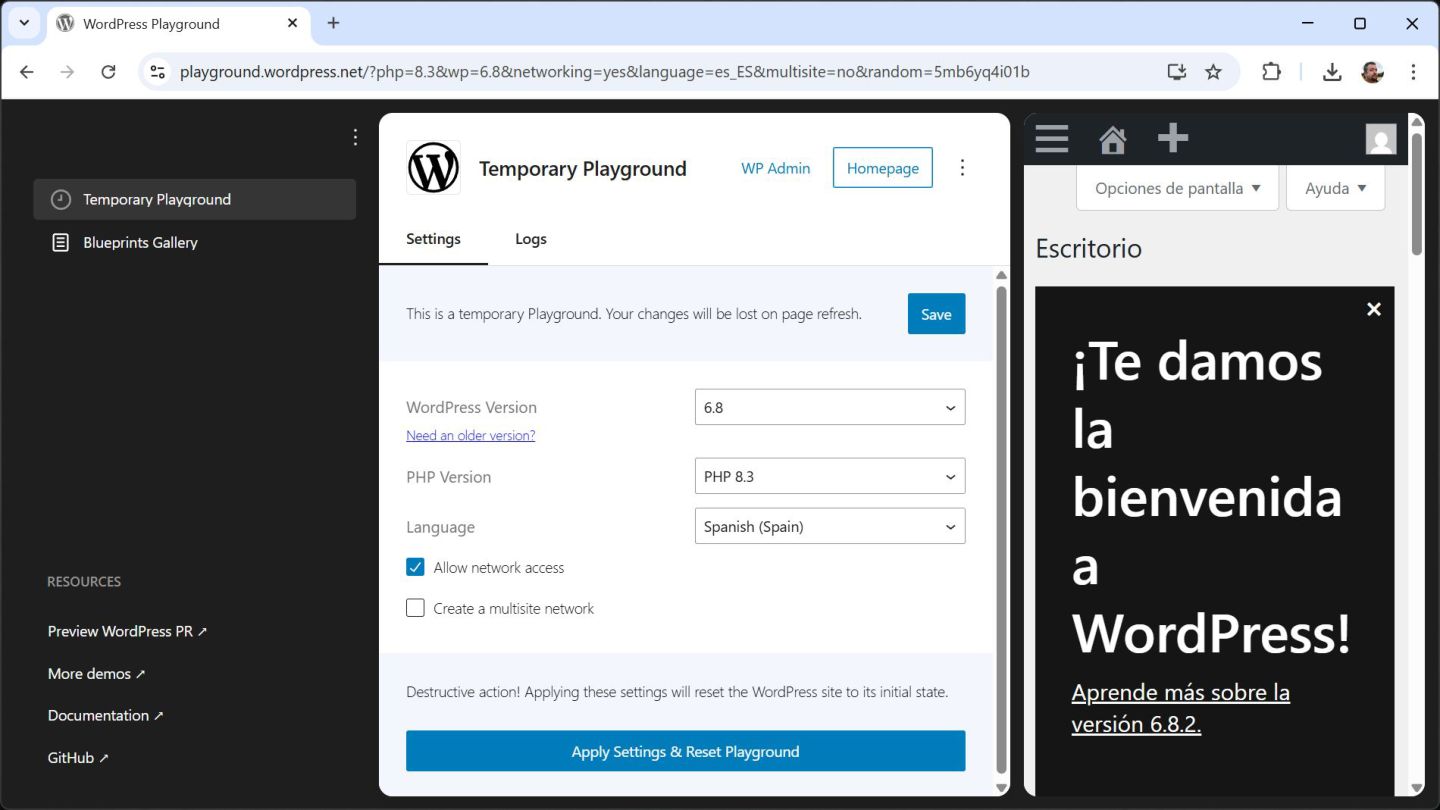Expand Opciones de pantalla
Viewport: 1440px width, 810px height.
[1177, 188]
